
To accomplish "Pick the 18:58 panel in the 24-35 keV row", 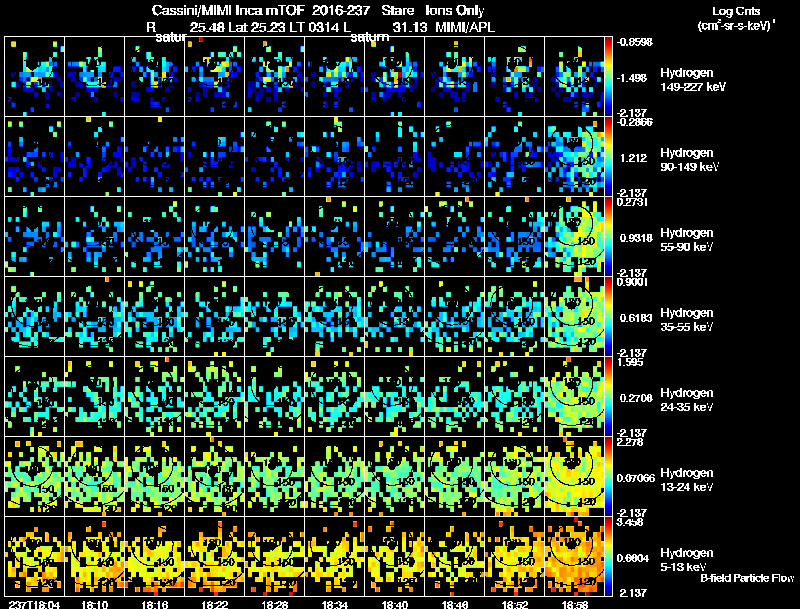I will pyautogui.click(x=574, y=396).
